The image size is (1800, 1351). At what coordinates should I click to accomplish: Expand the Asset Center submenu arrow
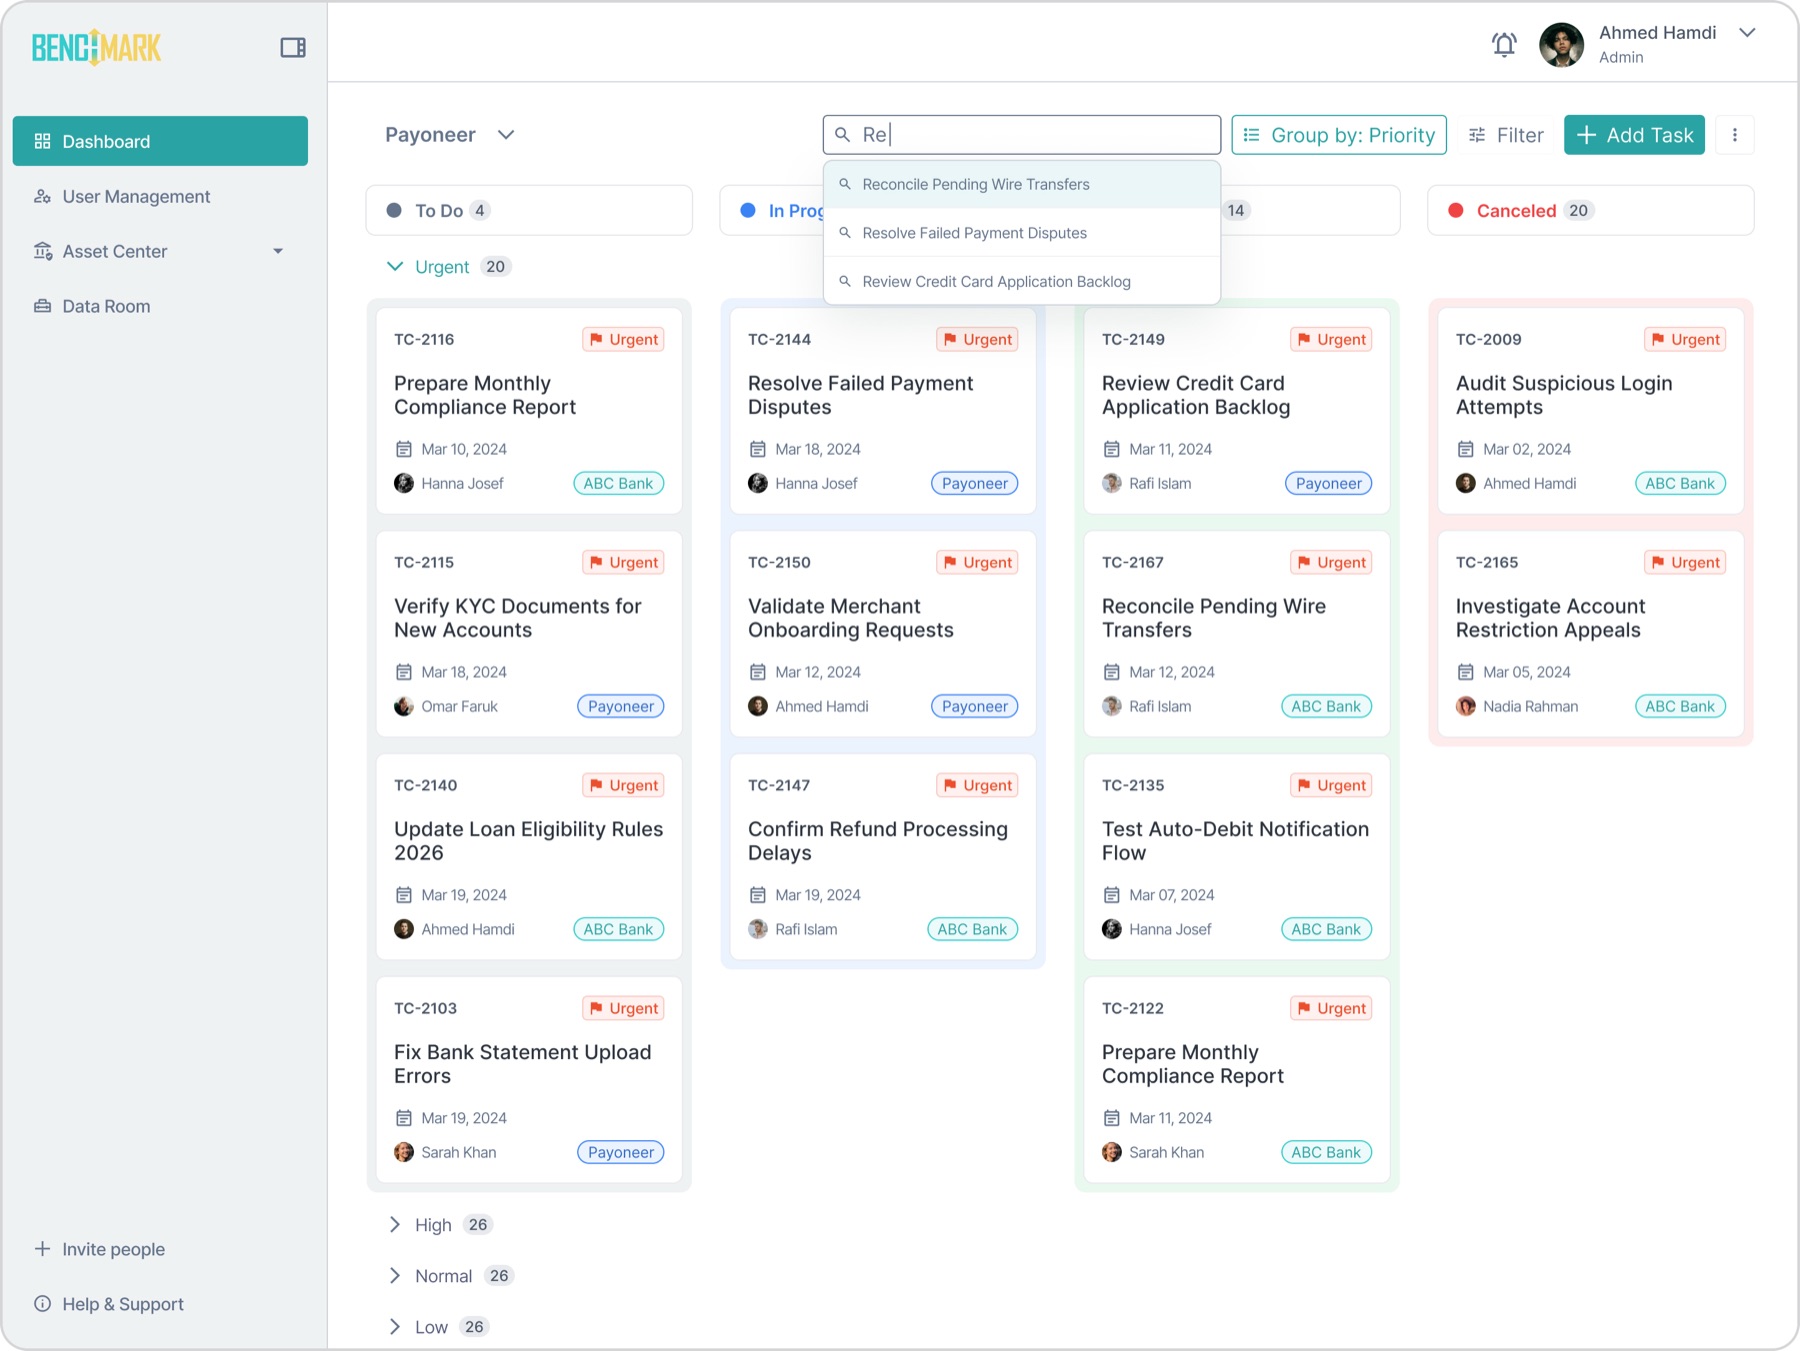[278, 251]
